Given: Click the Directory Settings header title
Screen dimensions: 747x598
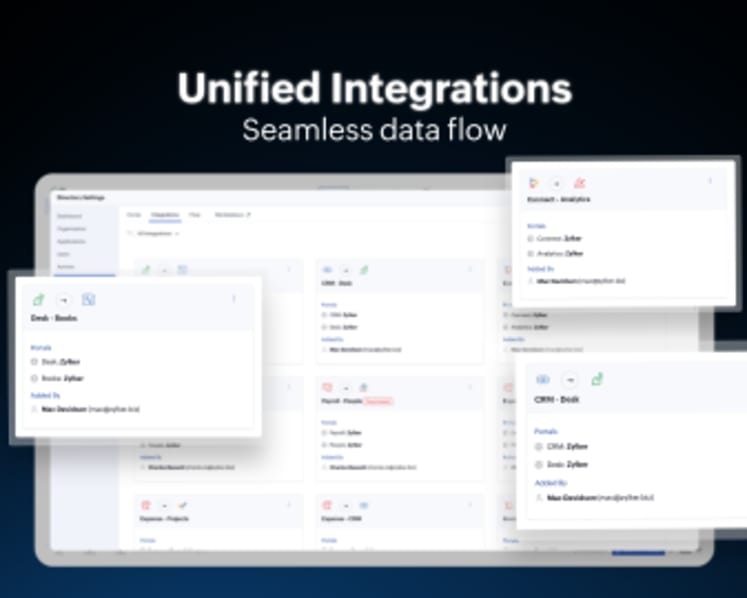Looking at the screenshot, I should pyautogui.click(x=81, y=197).
